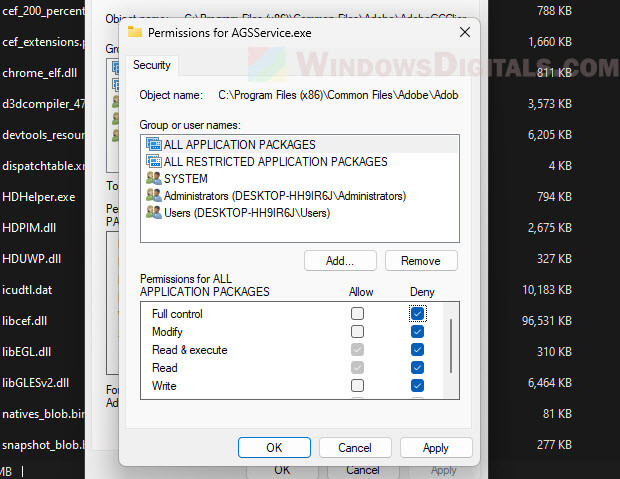Select libEGL.dll in the file list
The width and height of the screenshot is (620, 479).
click(x=26, y=352)
